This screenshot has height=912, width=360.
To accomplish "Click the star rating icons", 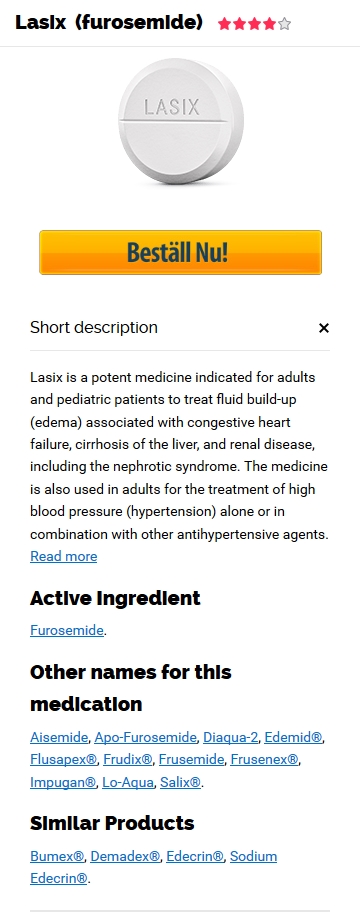I will (x=254, y=24).
